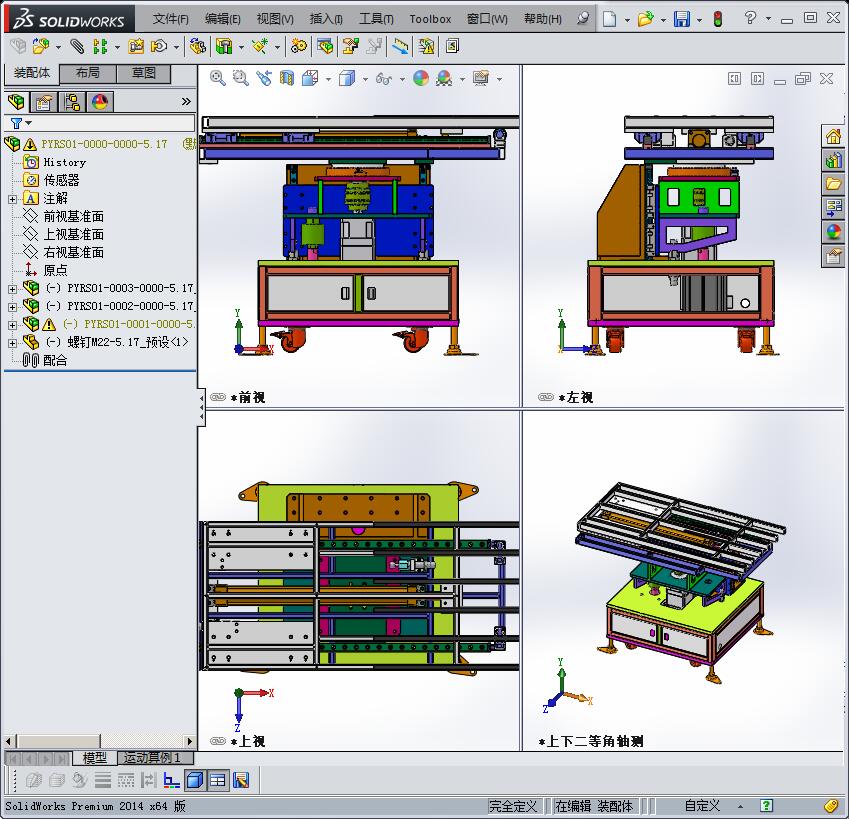Expand the manager tabs double-chevron

(186, 101)
